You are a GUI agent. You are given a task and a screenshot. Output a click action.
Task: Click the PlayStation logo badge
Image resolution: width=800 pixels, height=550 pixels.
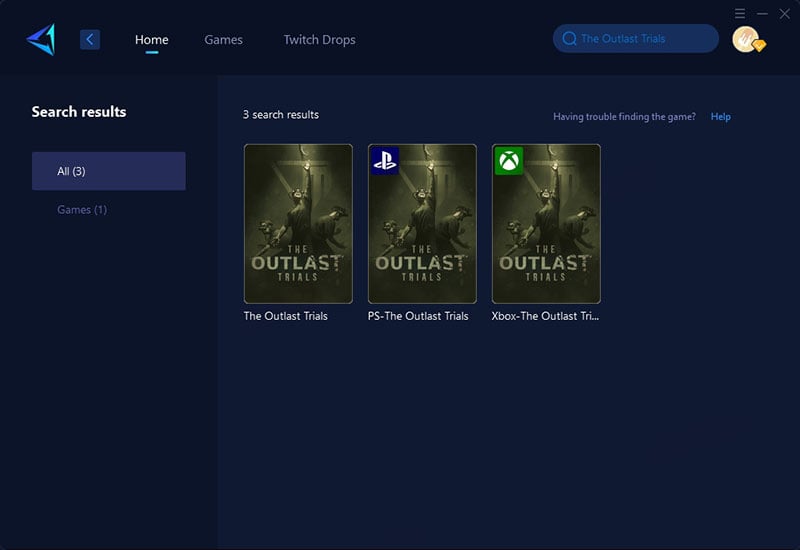pyautogui.click(x=385, y=161)
